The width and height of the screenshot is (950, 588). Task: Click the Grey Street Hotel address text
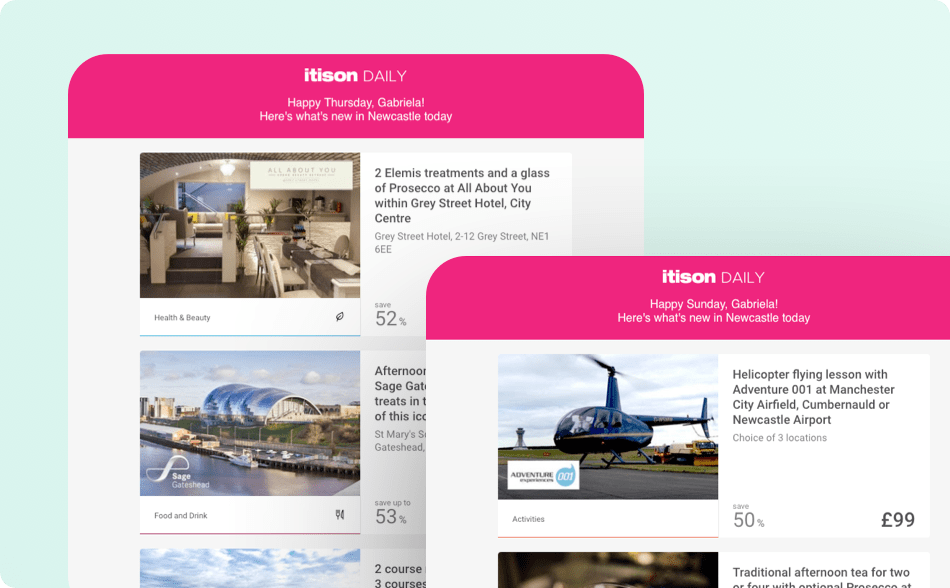coord(462,243)
